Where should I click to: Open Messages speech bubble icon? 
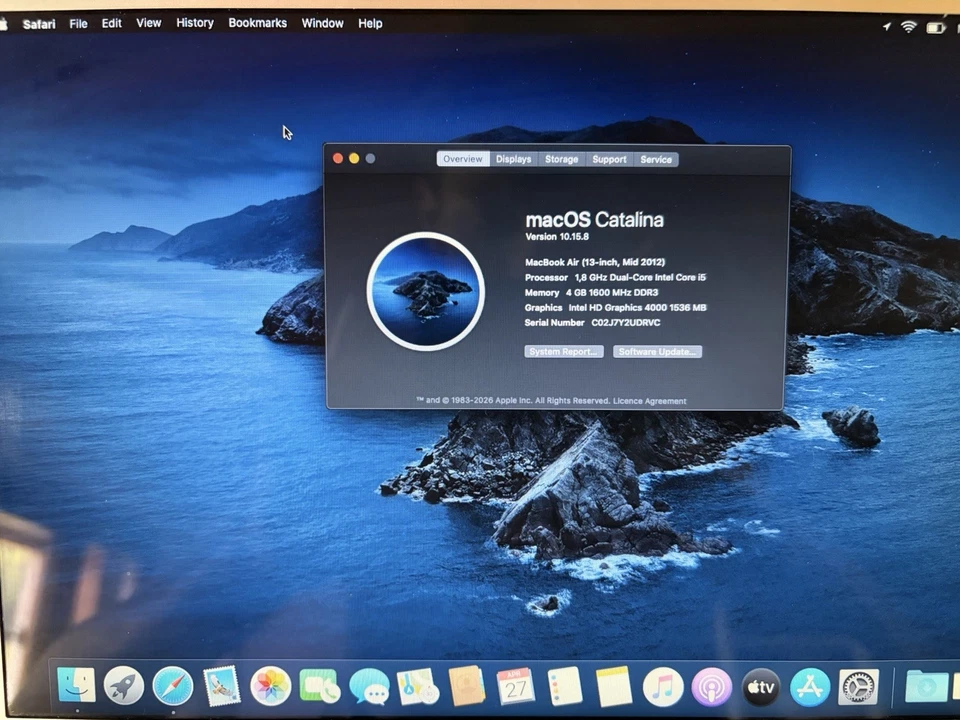pyautogui.click(x=369, y=686)
